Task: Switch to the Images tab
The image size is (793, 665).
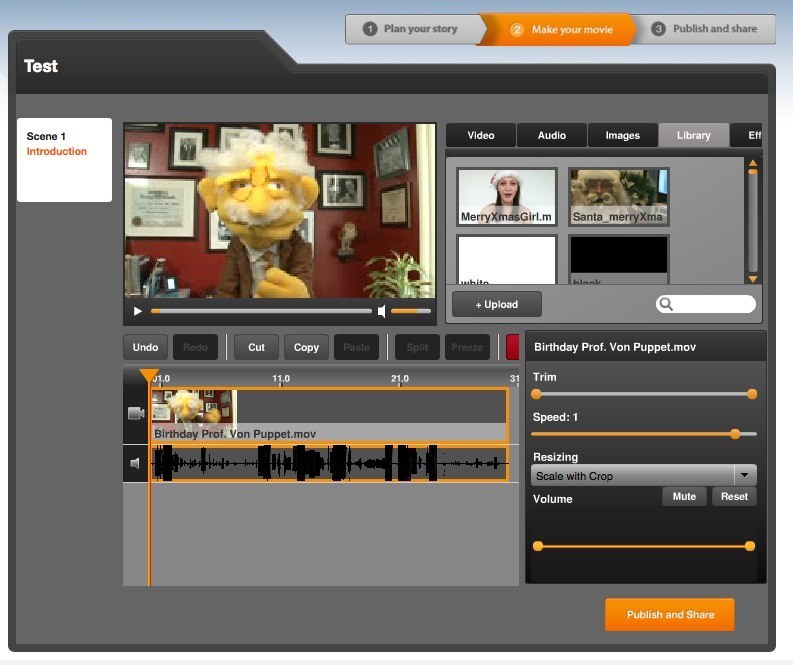Action: (622, 136)
